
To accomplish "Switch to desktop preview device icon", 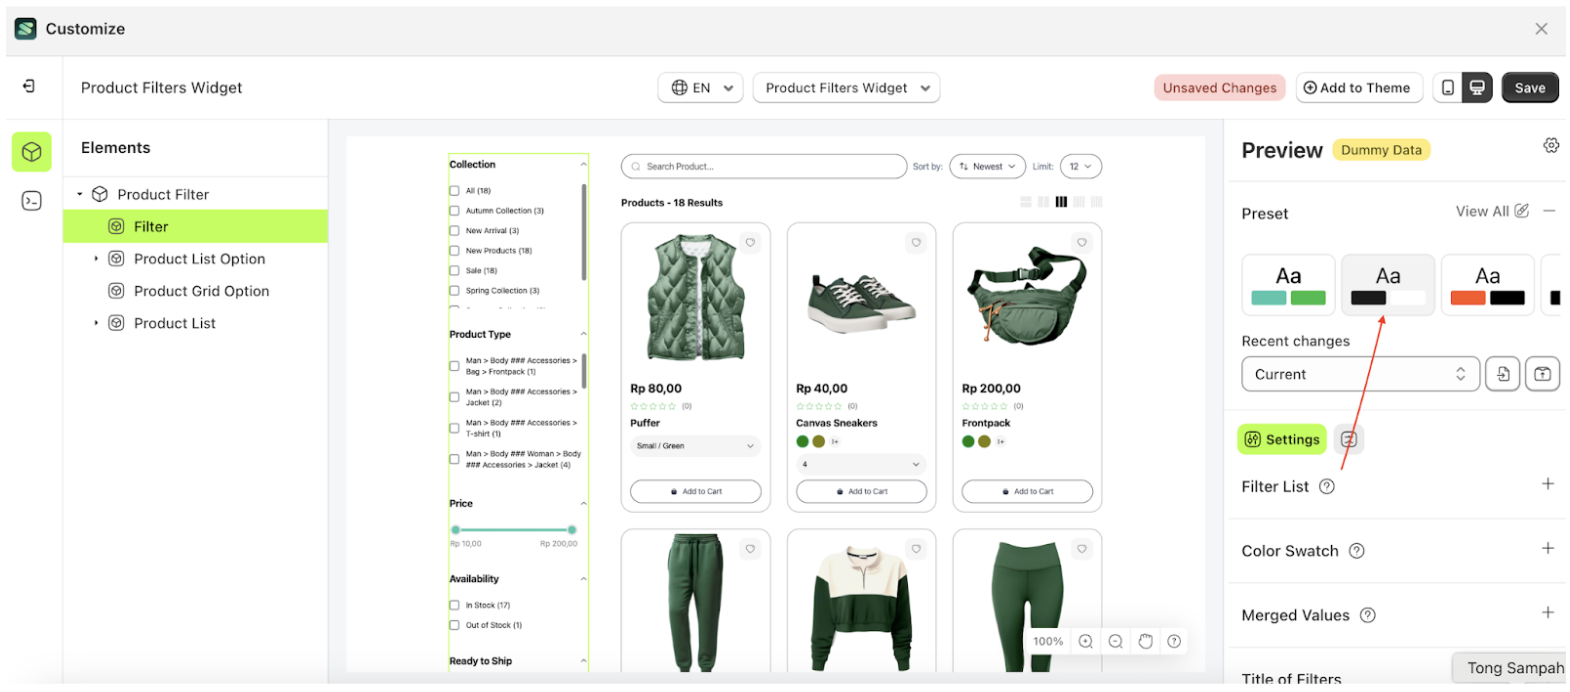I will click(1477, 88).
